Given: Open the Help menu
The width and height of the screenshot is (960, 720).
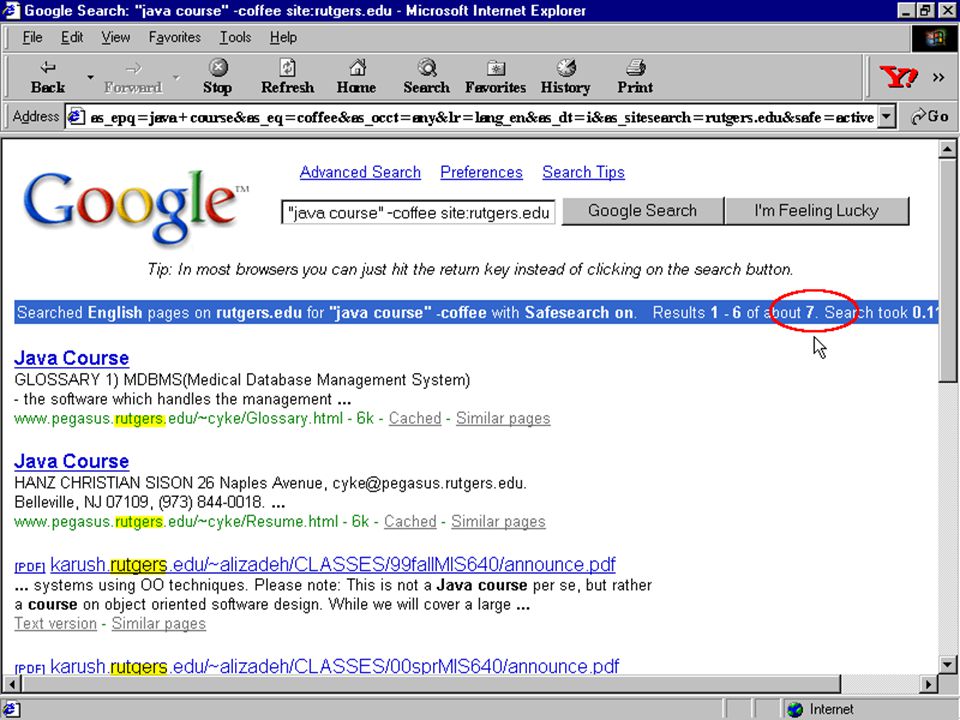Looking at the screenshot, I should coord(283,37).
